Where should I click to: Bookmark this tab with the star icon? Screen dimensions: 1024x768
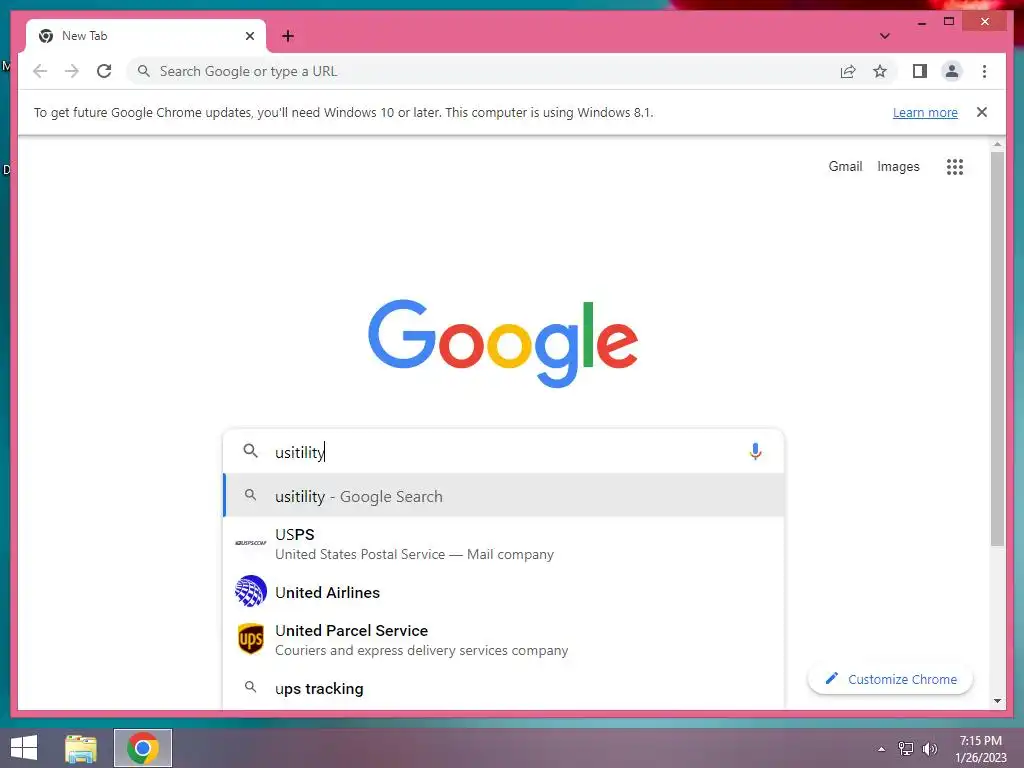click(880, 71)
